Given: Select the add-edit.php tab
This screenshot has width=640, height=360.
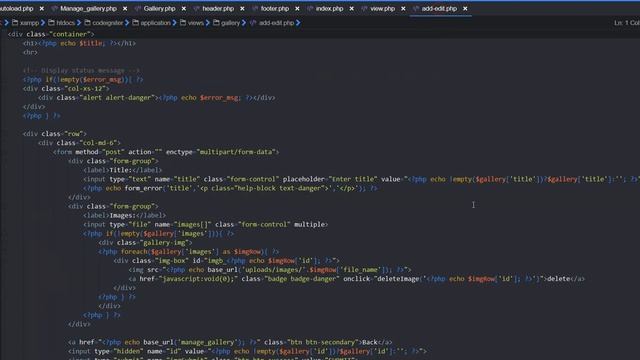Looking at the screenshot, I should [x=439, y=9].
